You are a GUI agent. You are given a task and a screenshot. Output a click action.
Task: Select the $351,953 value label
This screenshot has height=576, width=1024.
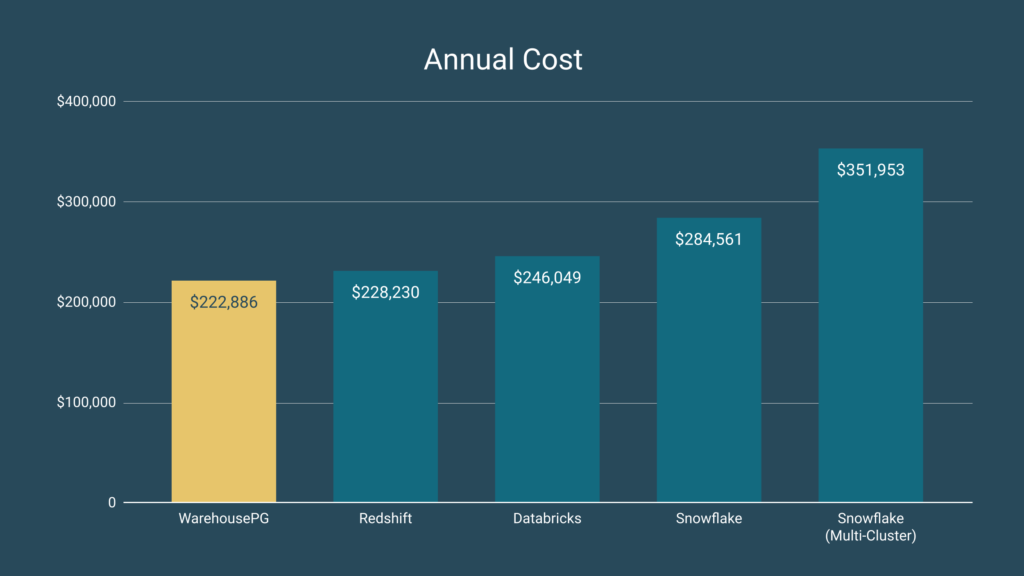tap(870, 170)
